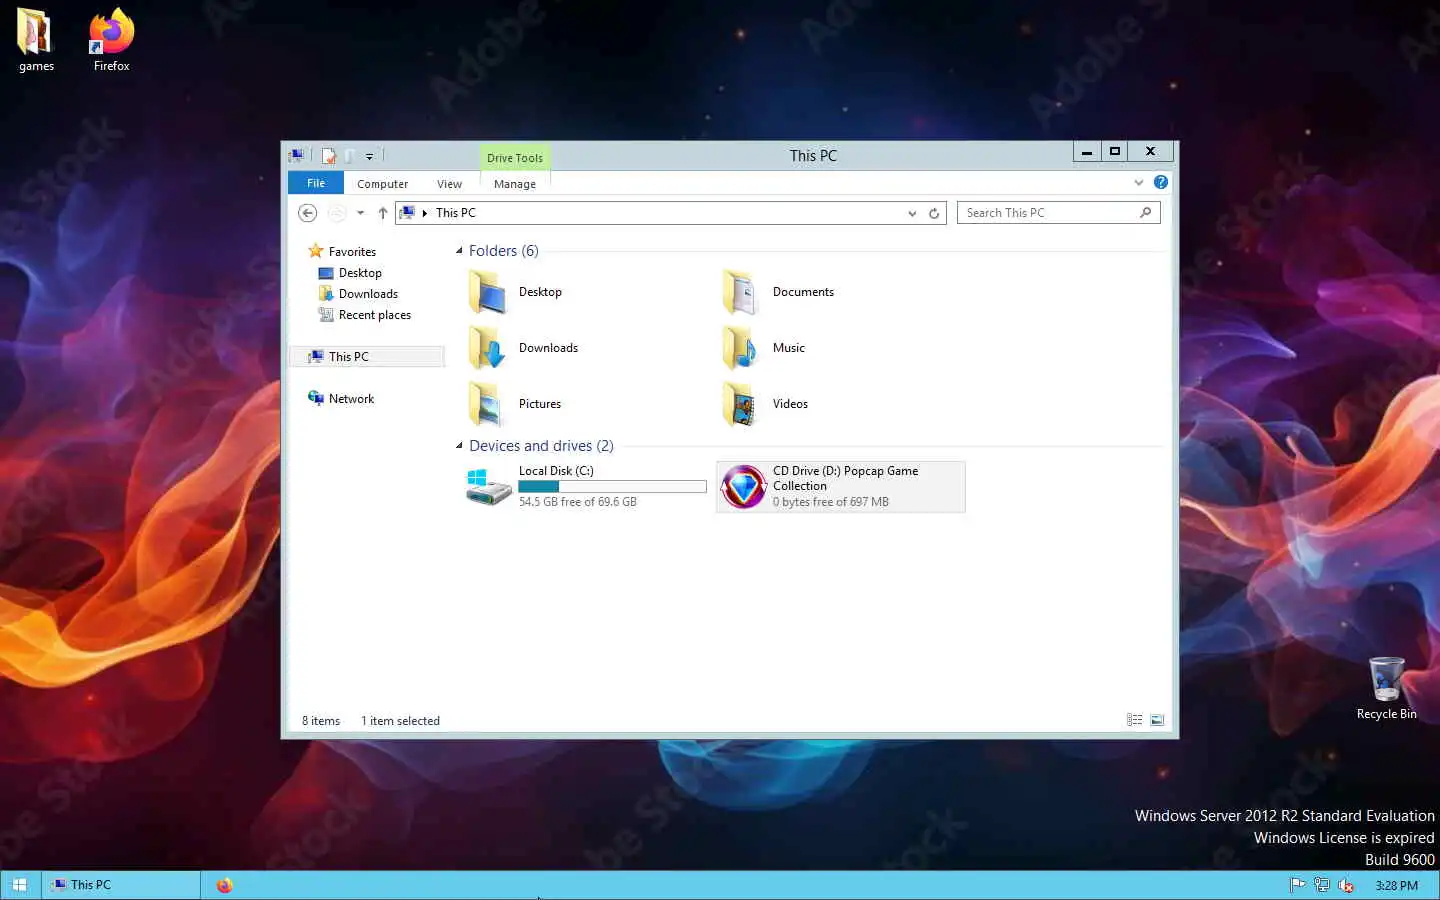The width and height of the screenshot is (1440, 900).
Task: Go up one level with Up arrow
Action: (x=382, y=213)
